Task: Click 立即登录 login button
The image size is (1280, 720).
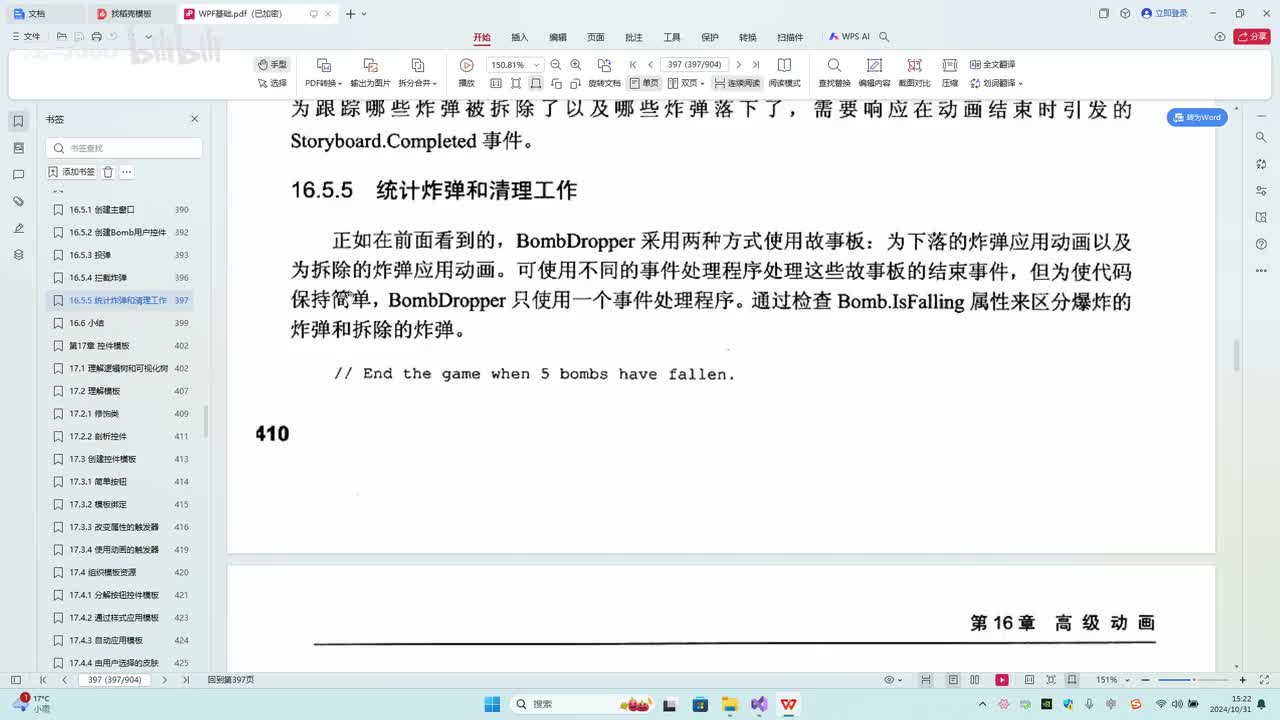Action: click(x=1164, y=14)
